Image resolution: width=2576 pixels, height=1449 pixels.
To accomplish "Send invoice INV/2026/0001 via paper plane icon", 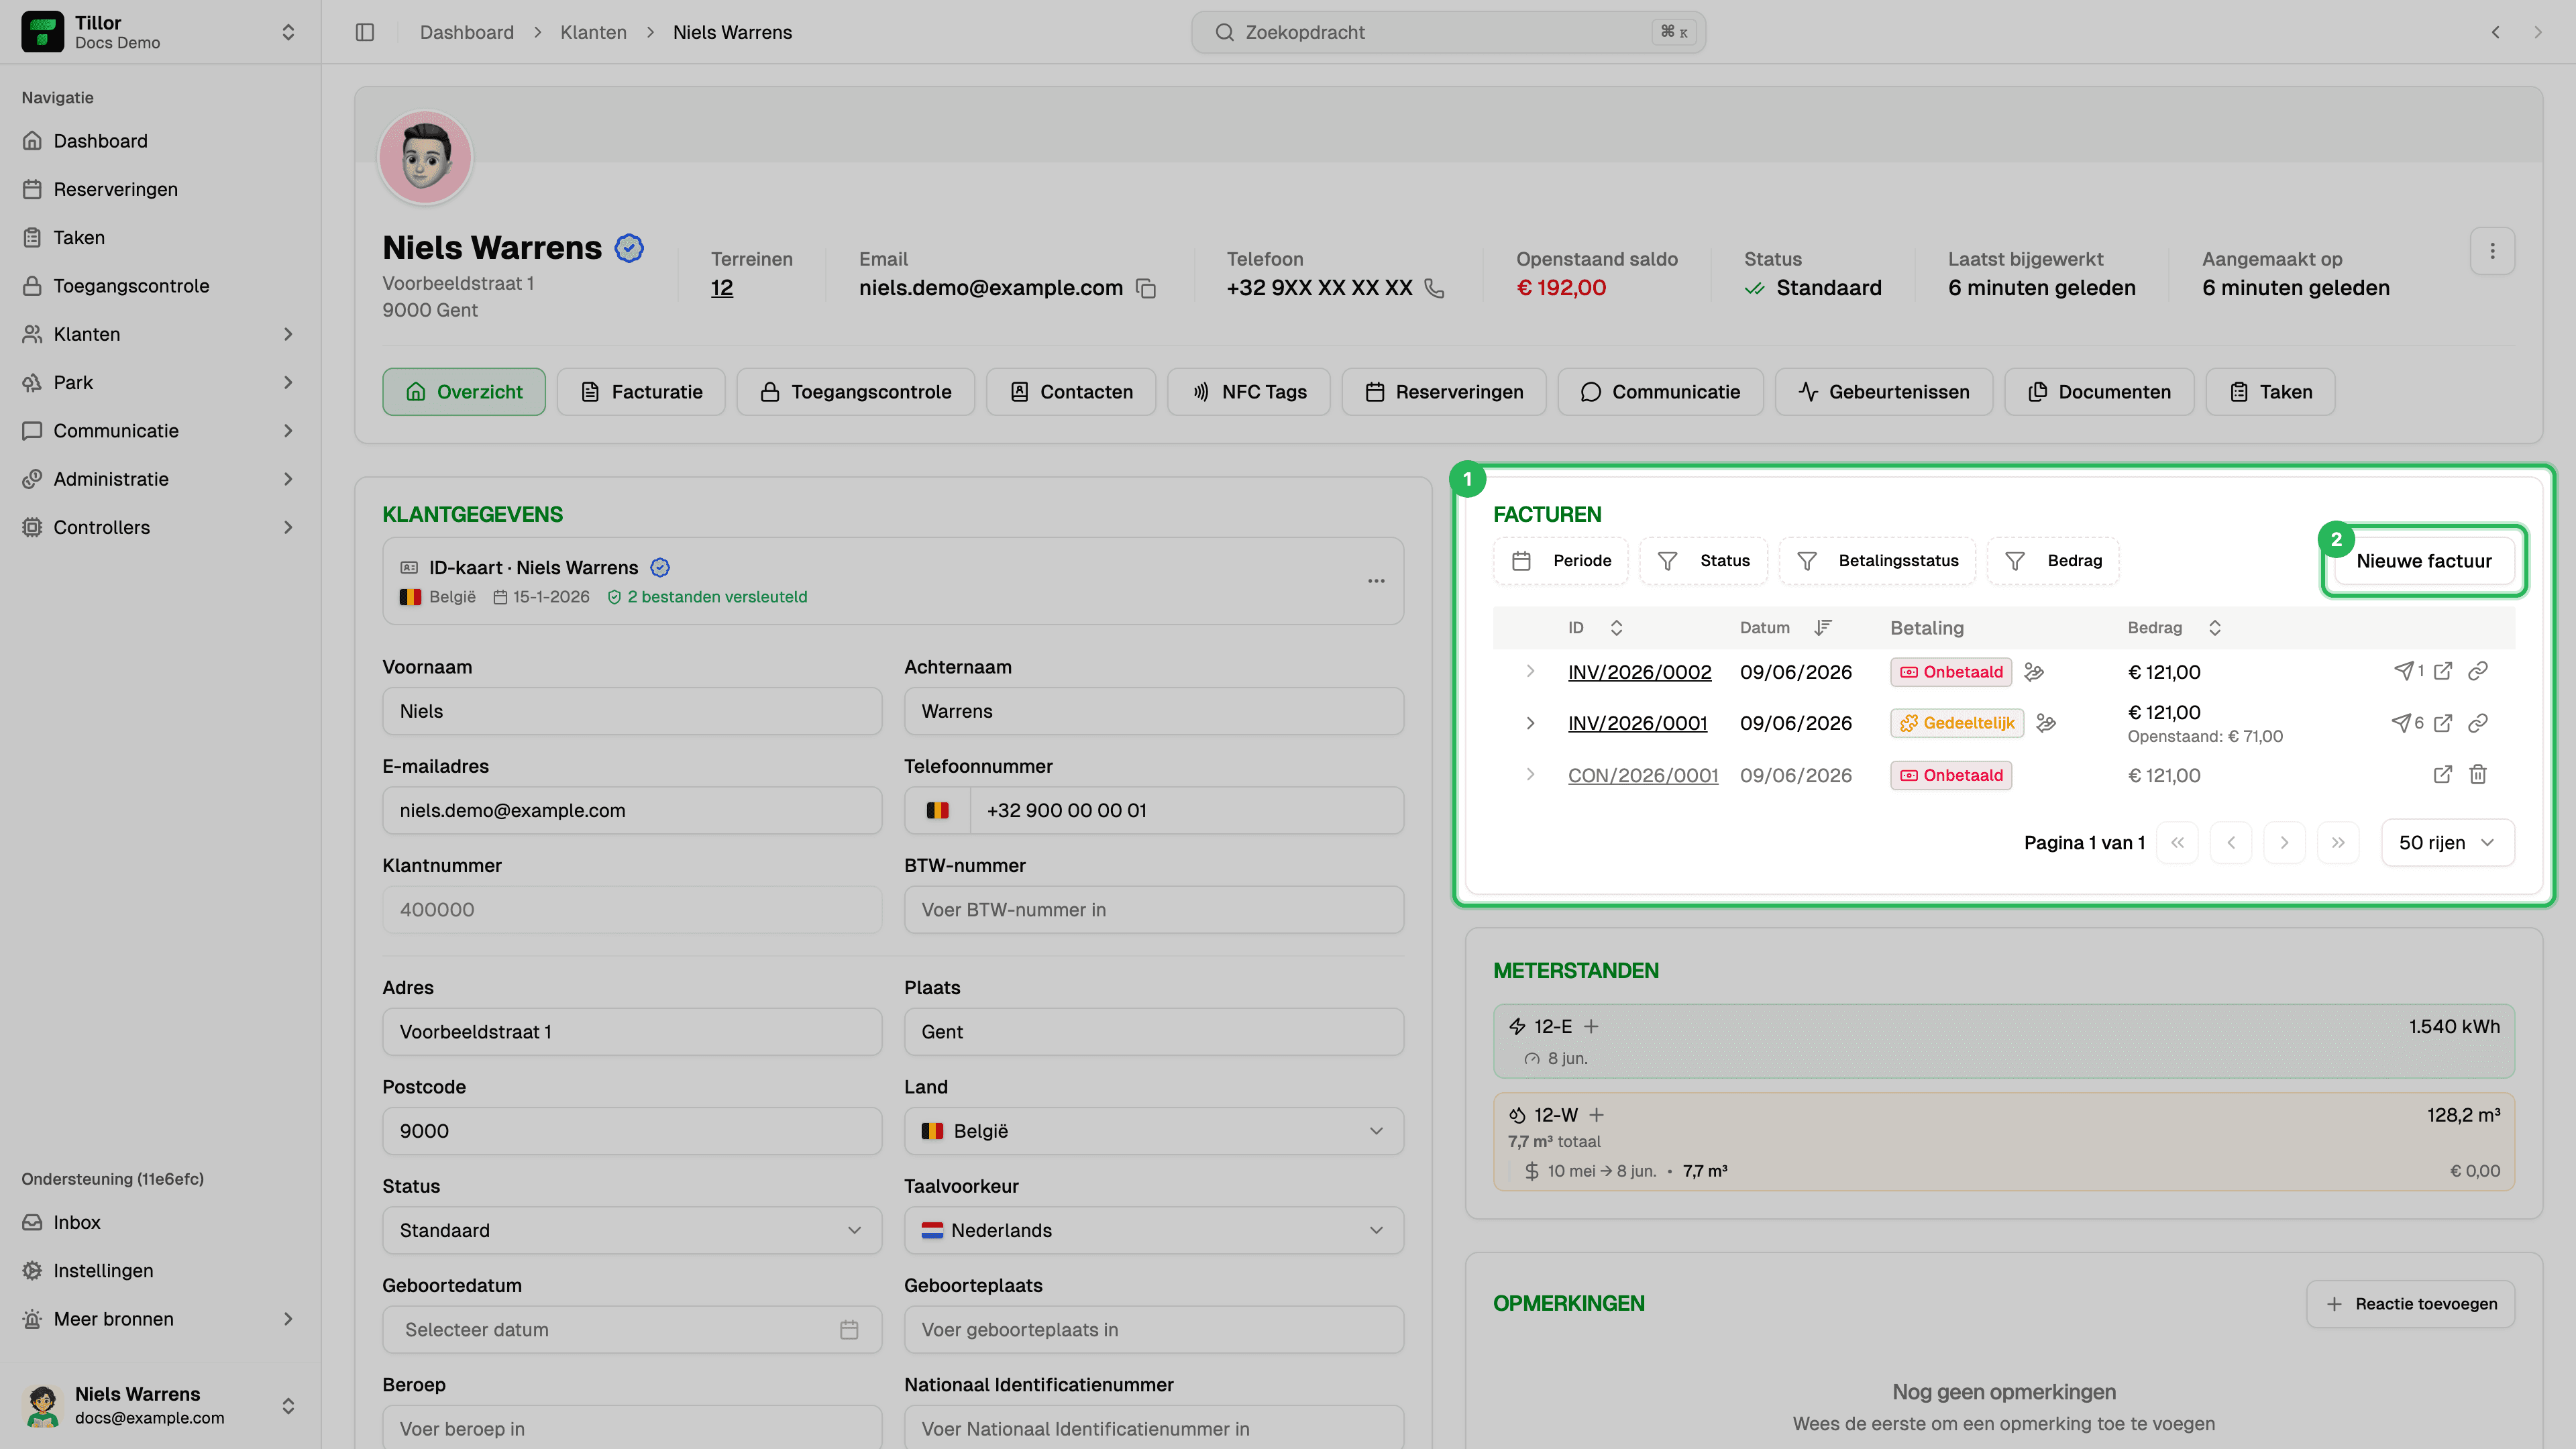I will pos(2401,723).
